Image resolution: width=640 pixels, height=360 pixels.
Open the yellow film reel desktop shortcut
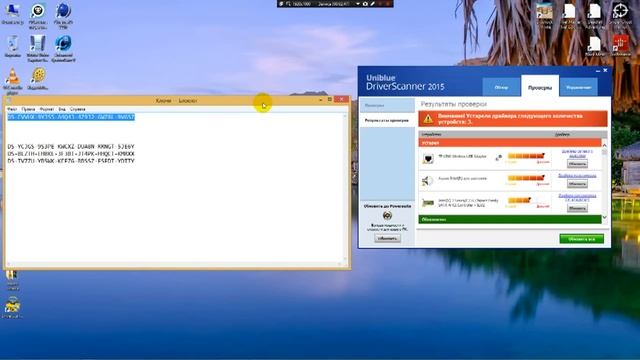tap(38, 76)
